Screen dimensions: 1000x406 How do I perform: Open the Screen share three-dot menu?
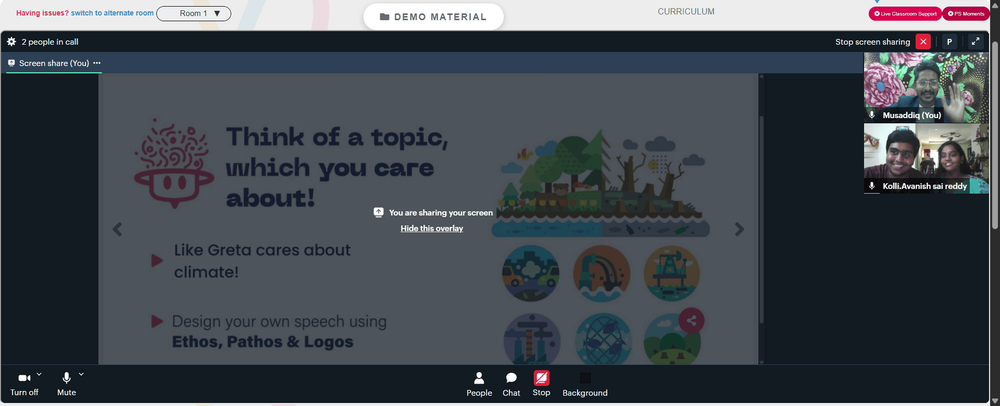tap(97, 63)
